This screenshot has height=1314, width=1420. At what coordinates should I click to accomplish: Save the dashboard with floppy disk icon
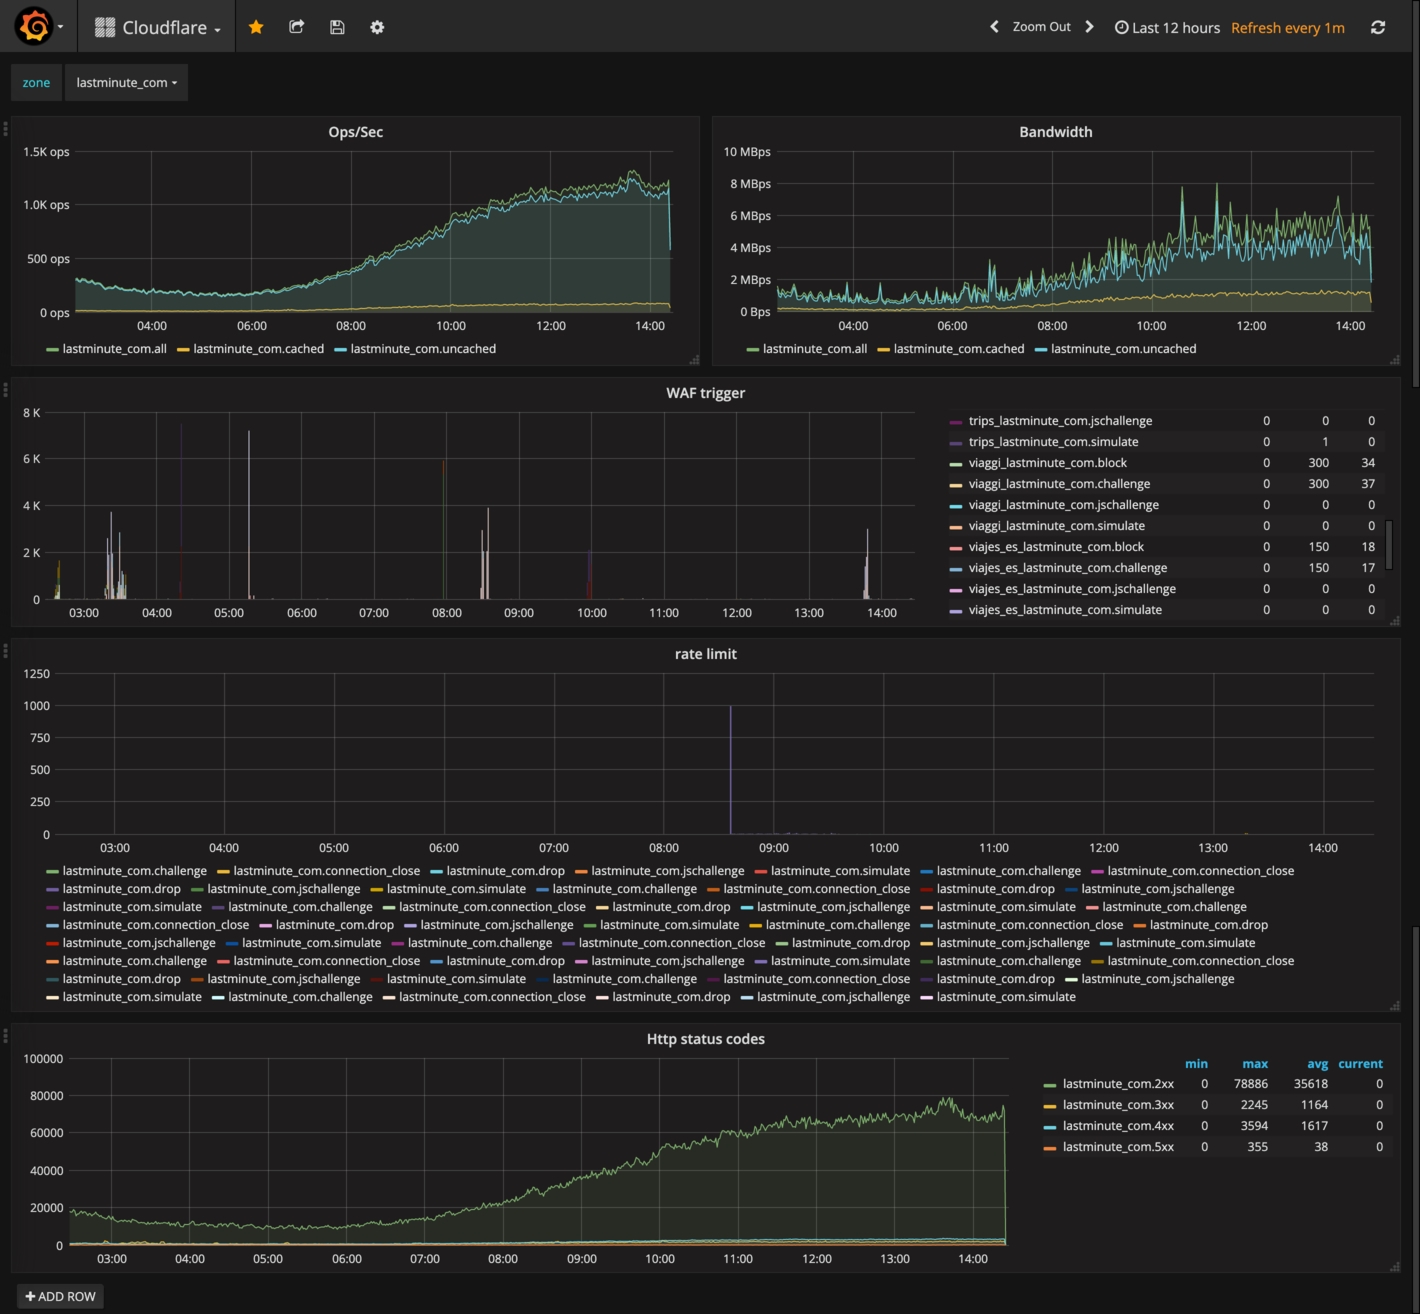click(337, 27)
